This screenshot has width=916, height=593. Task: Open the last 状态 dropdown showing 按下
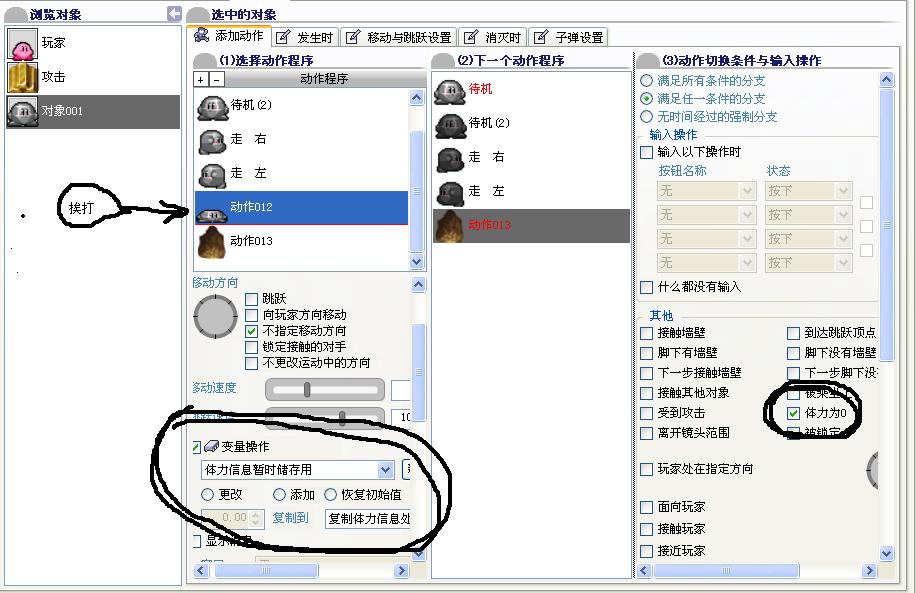(809, 263)
